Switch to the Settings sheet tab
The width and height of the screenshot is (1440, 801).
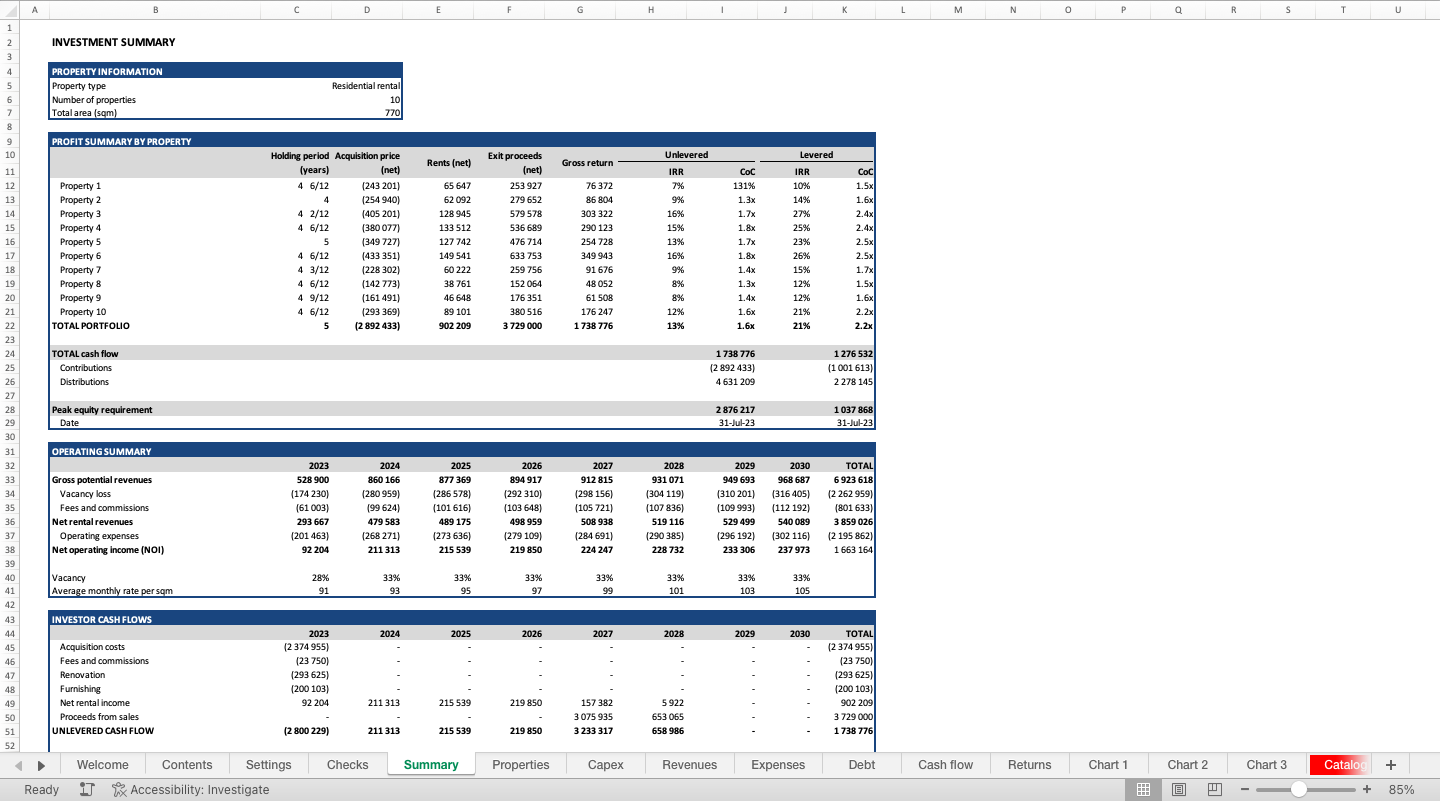pyautogui.click(x=269, y=765)
